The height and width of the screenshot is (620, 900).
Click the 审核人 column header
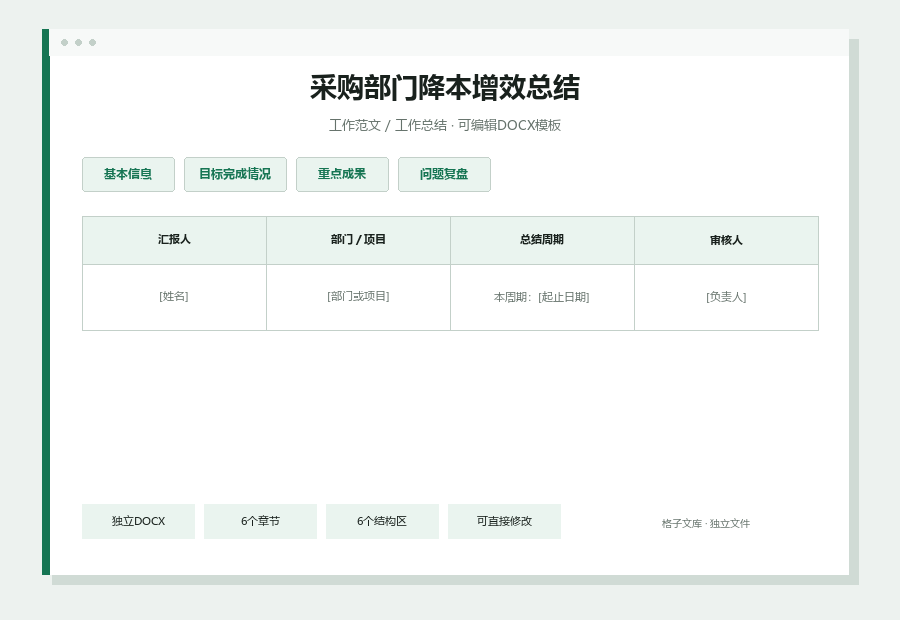tap(726, 240)
